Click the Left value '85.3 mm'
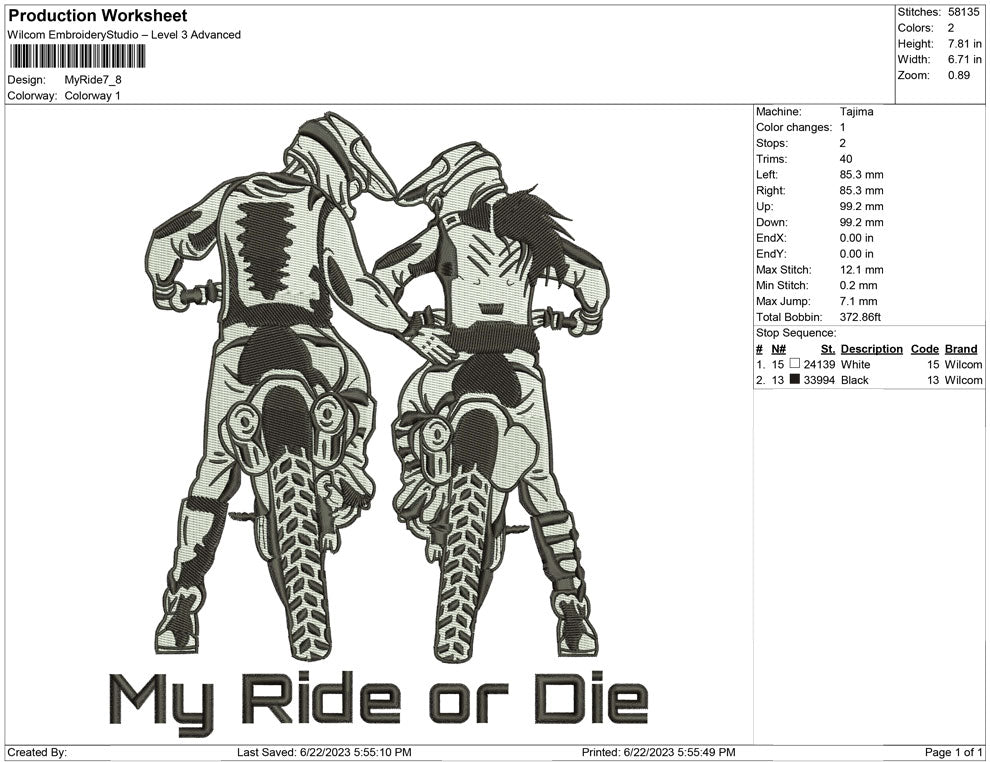990x762 pixels. click(861, 175)
